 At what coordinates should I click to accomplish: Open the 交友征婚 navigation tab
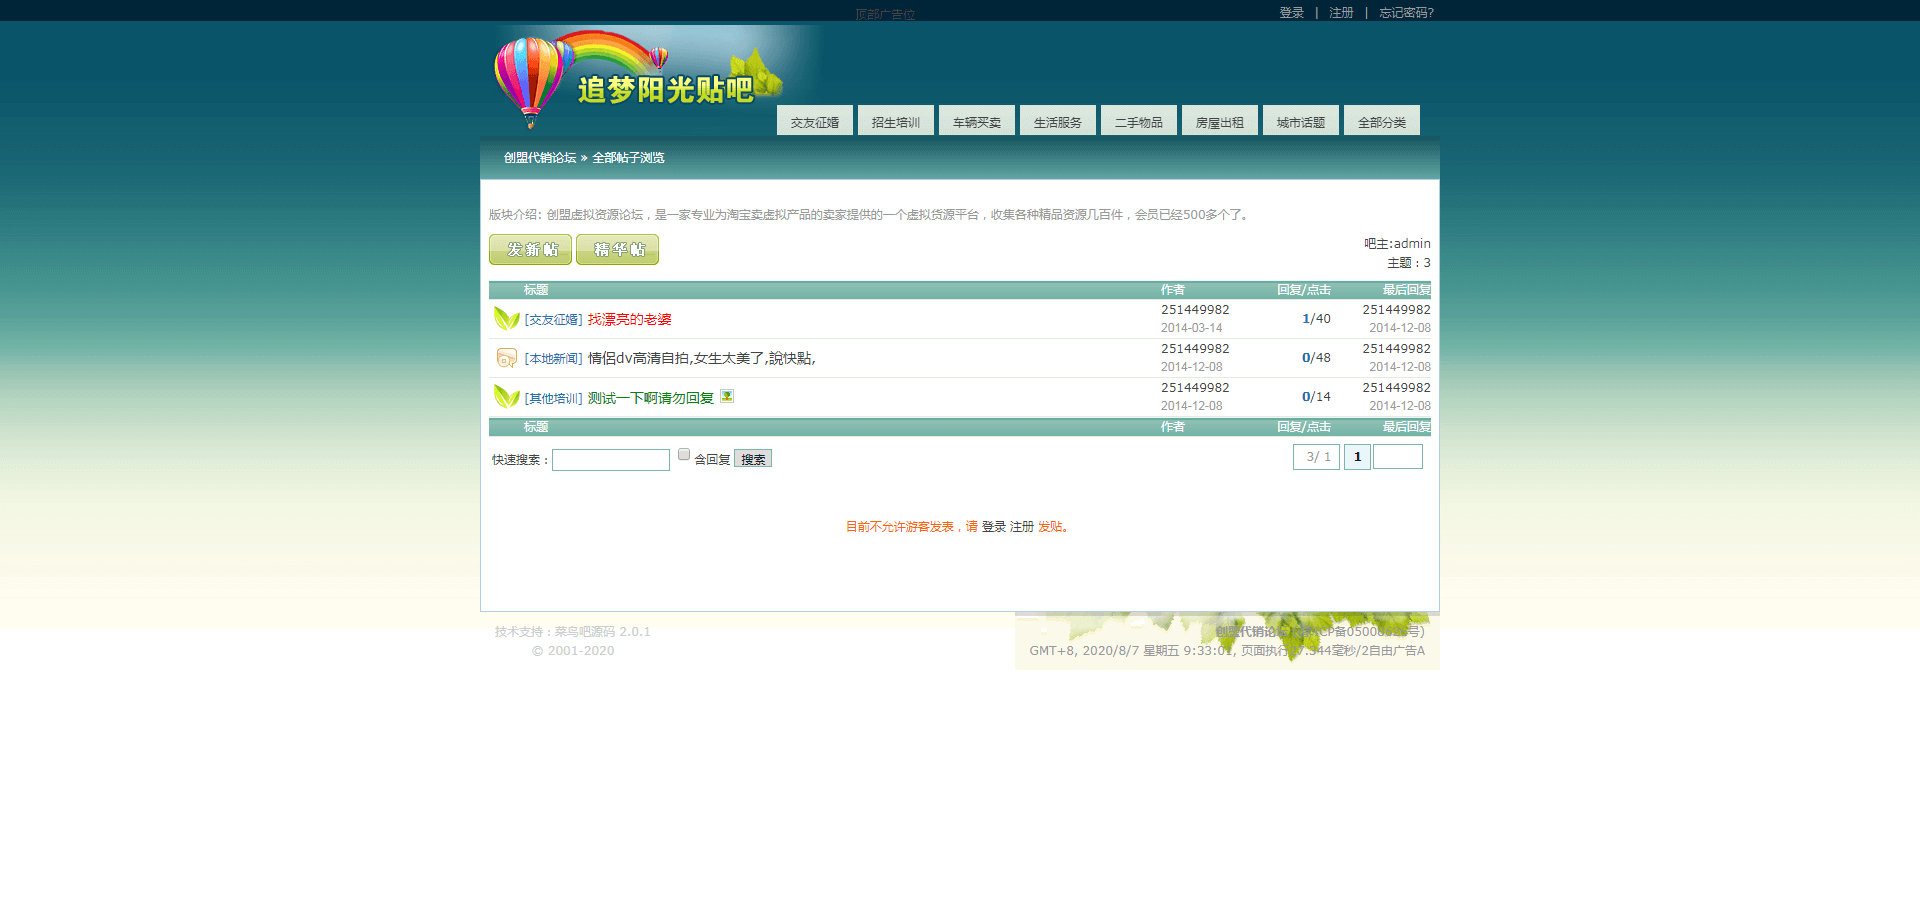point(814,122)
